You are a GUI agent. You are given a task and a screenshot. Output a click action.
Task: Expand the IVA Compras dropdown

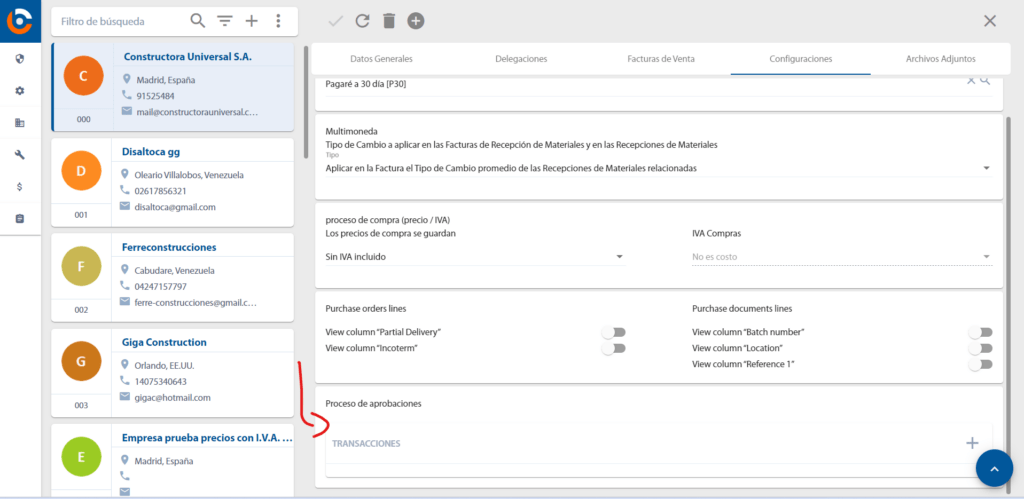pyautogui.click(x=986, y=257)
